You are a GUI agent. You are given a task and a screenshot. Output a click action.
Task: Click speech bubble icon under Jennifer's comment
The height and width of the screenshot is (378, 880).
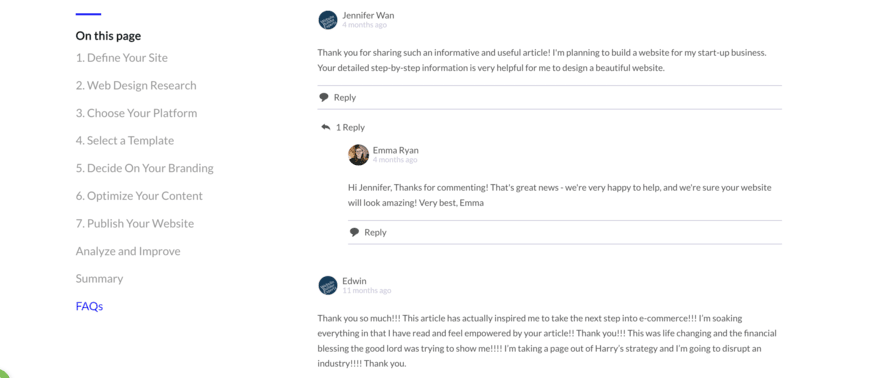pyautogui.click(x=324, y=97)
